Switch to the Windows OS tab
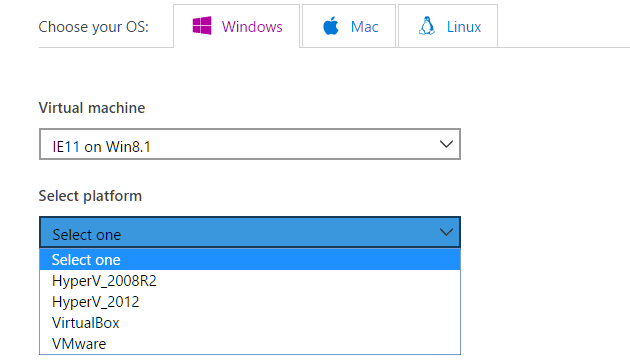This screenshot has height=360, width=630. point(237,26)
